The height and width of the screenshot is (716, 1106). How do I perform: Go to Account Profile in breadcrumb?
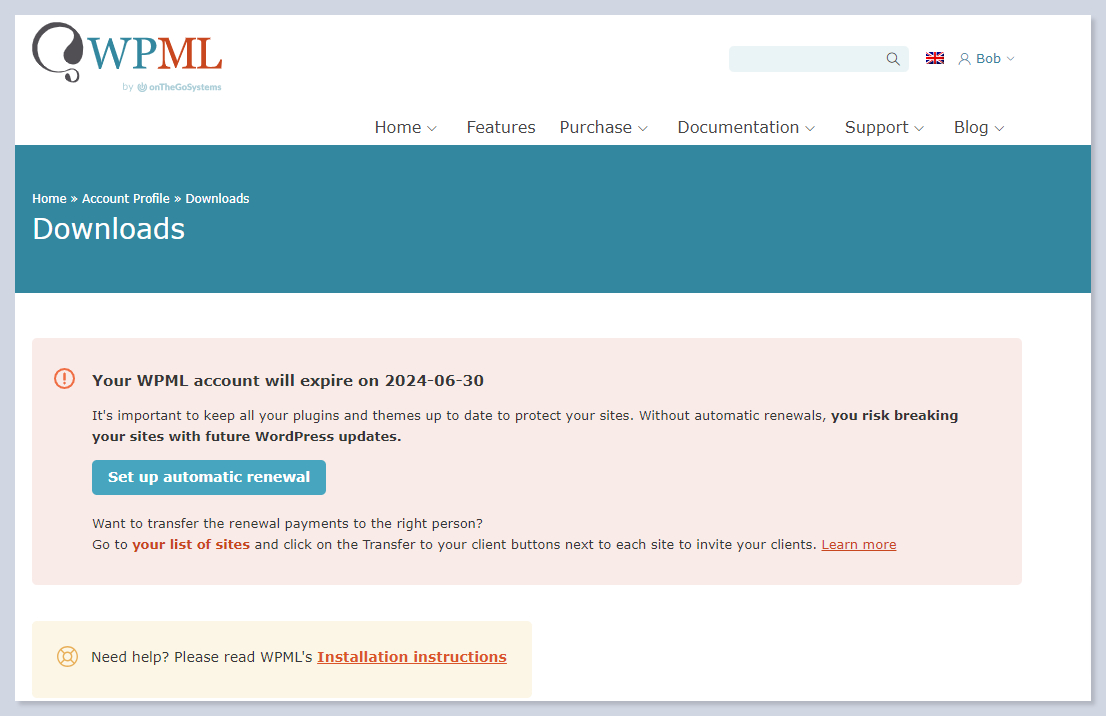pyautogui.click(x=126, y=199)
